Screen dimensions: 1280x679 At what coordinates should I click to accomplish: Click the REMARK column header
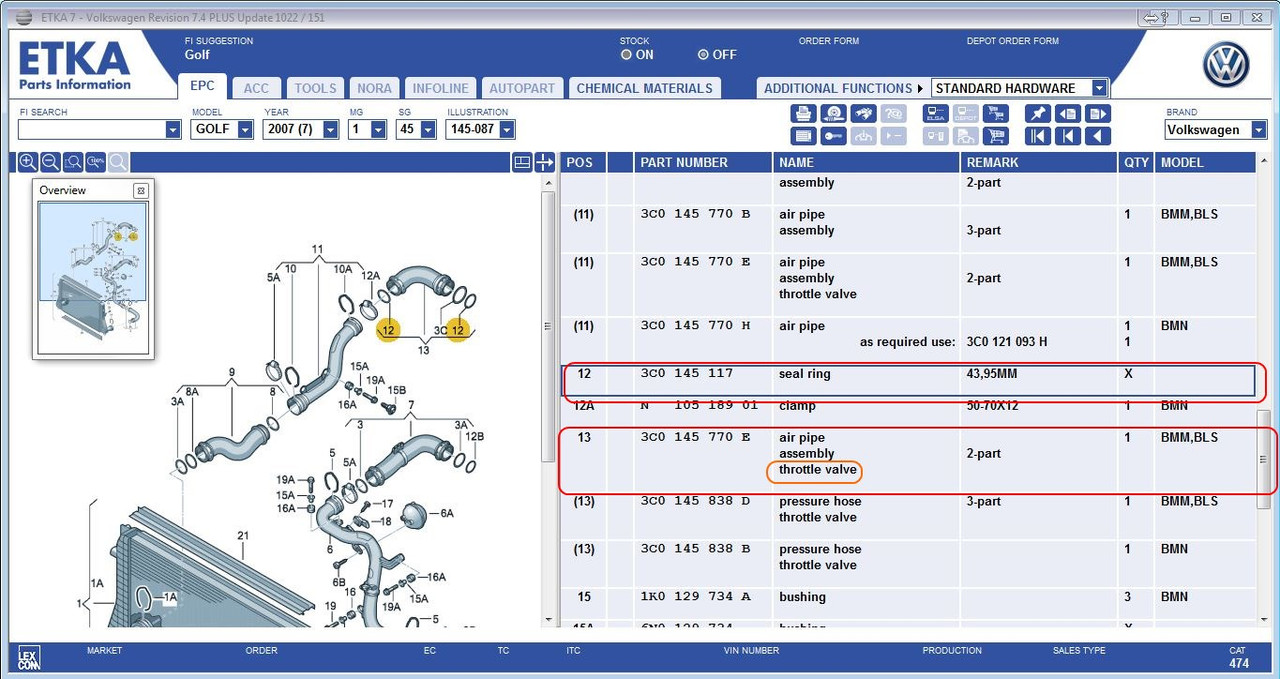1040,162
